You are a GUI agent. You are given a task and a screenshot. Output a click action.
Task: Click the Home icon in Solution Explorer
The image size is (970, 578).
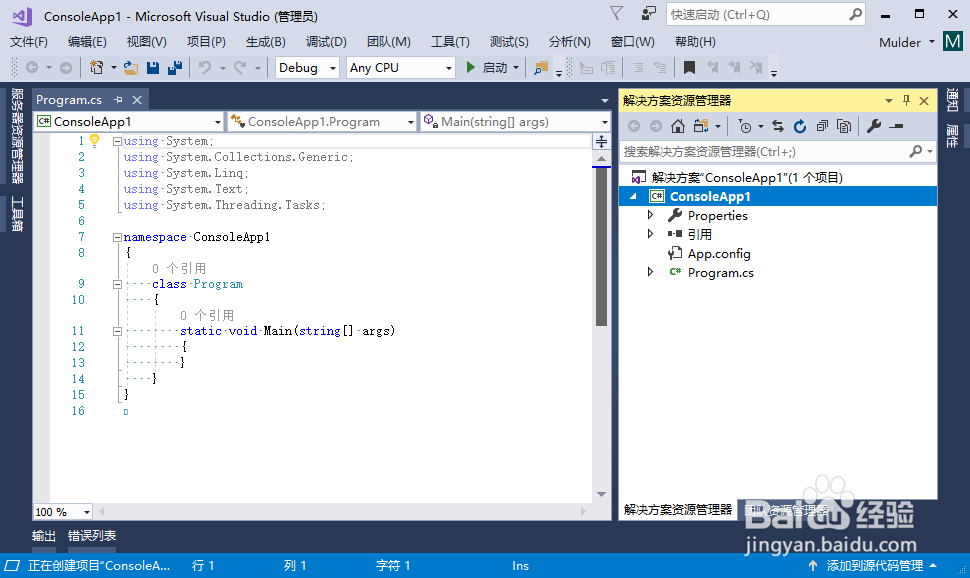coord(678,126)
